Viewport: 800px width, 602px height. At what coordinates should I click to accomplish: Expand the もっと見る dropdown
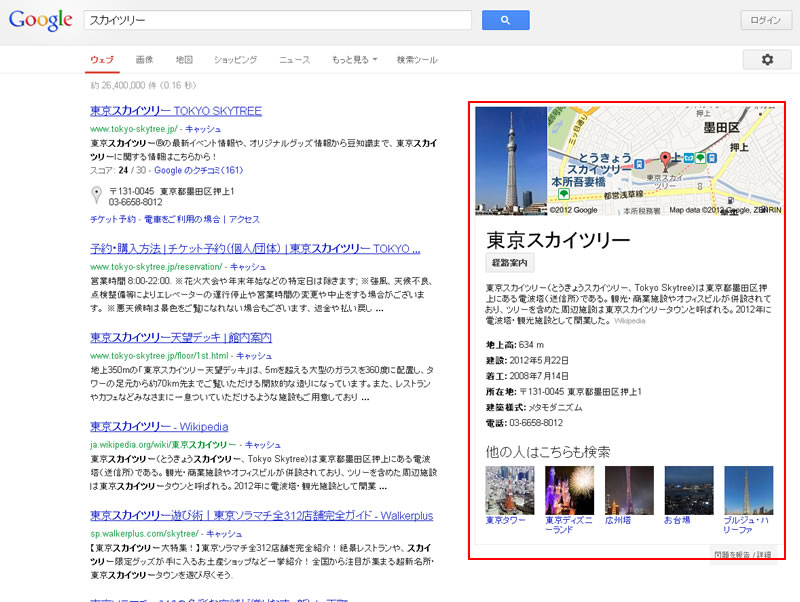(354, 60)
